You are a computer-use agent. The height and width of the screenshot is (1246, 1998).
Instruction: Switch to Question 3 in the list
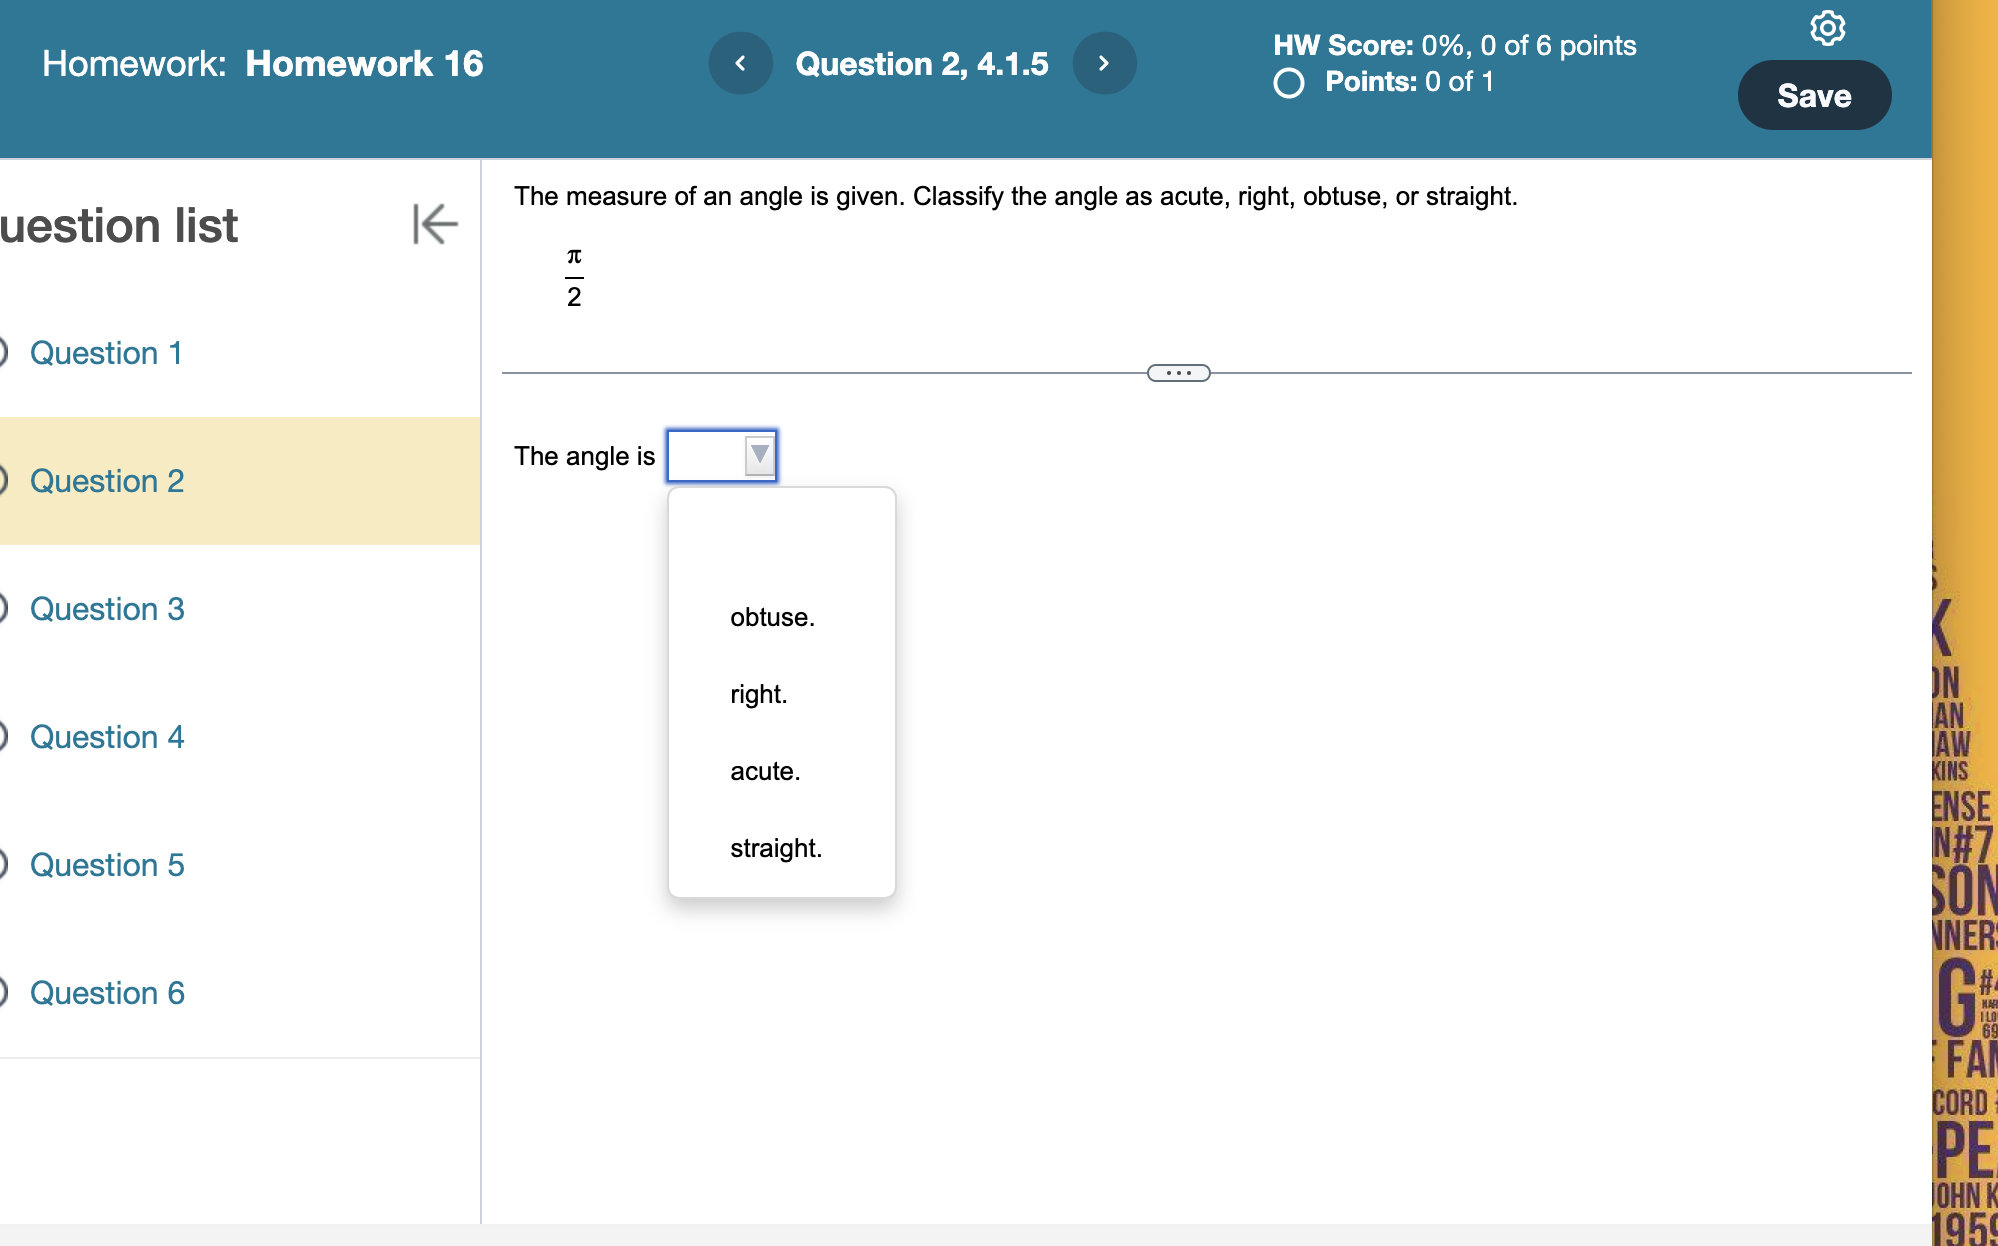click(106, 609)
